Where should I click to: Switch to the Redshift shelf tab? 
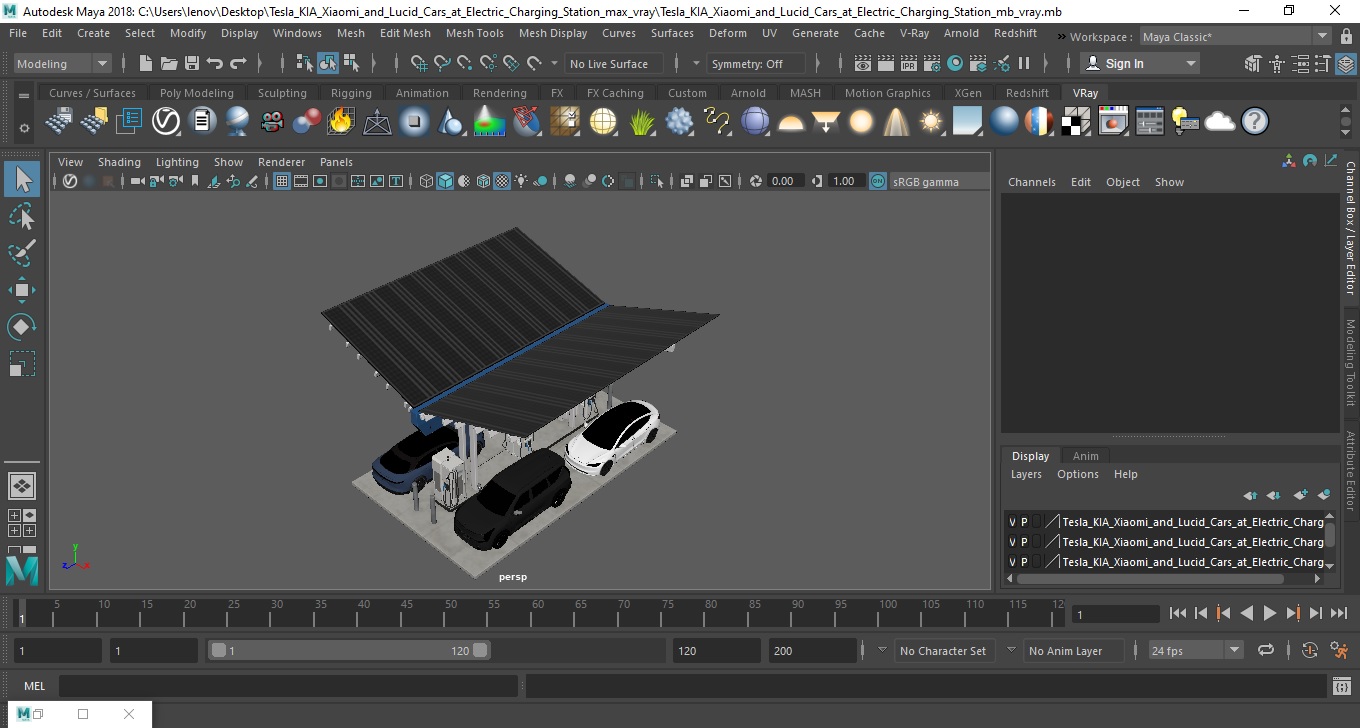click(1027, 93)
